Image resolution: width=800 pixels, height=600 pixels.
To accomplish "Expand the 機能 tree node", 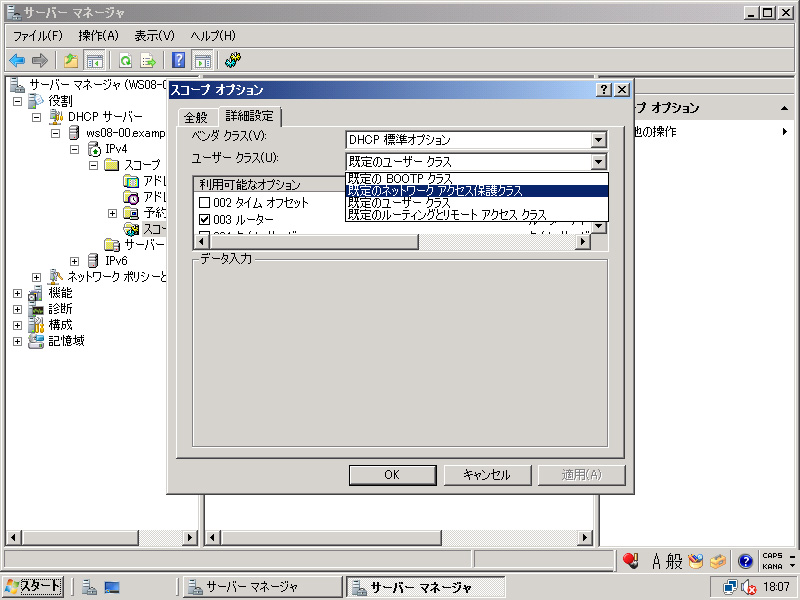I will 18,293.
